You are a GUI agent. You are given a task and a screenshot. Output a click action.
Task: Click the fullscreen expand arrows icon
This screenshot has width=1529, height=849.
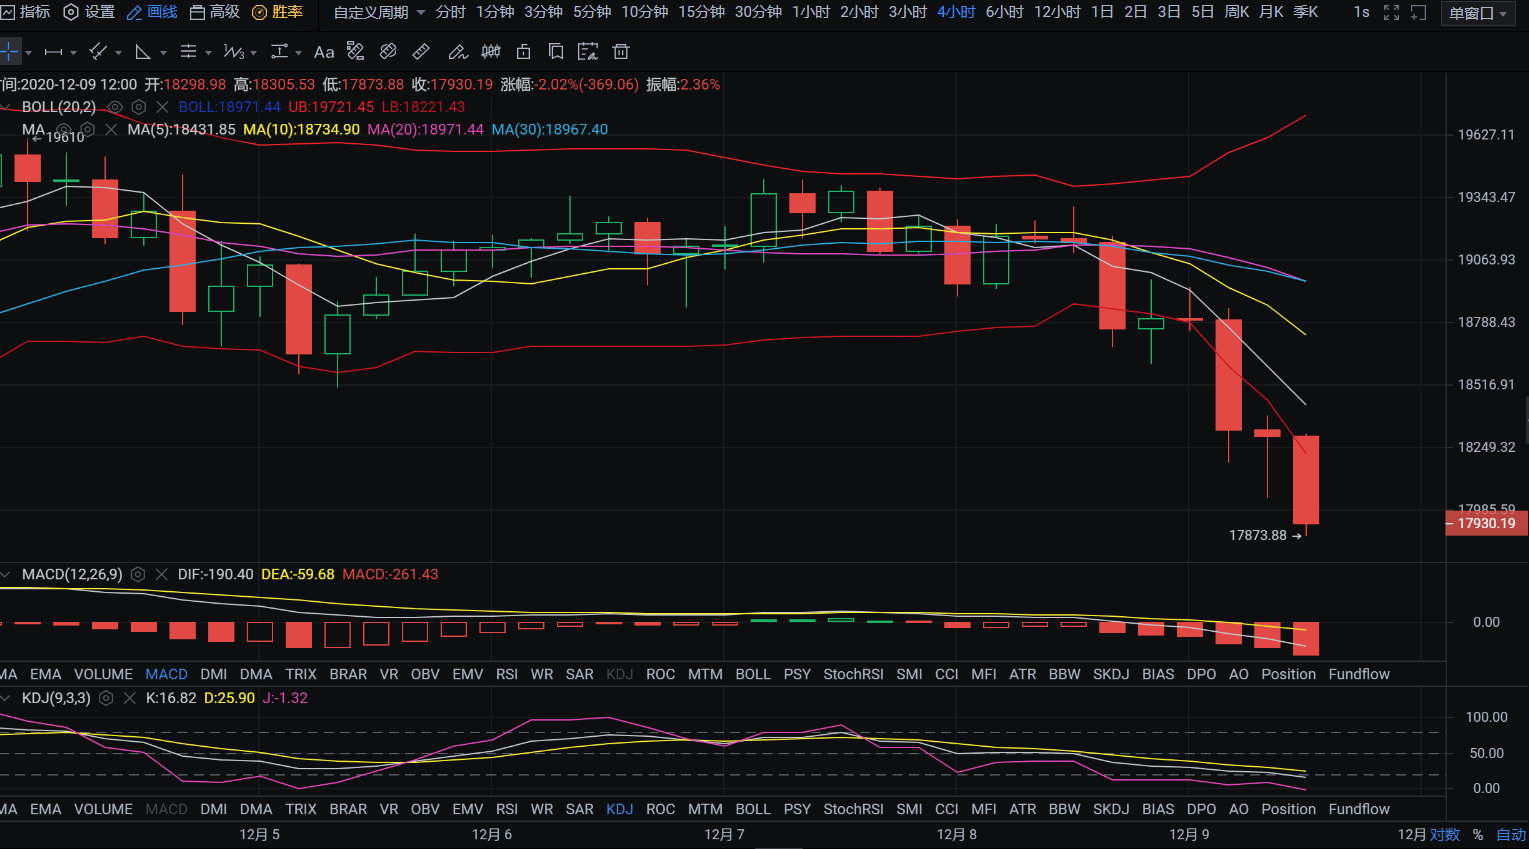point(1391,13)
